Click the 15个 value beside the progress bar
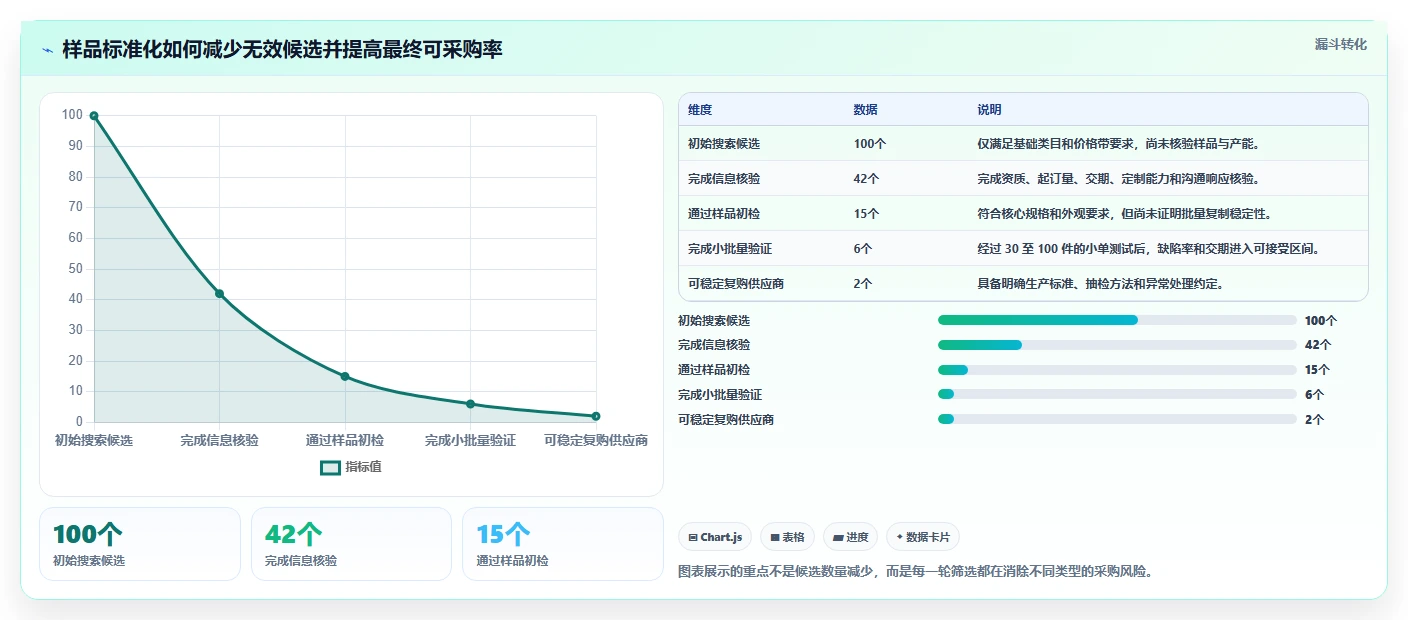 pyautogui.click(x=1318, y=370)
